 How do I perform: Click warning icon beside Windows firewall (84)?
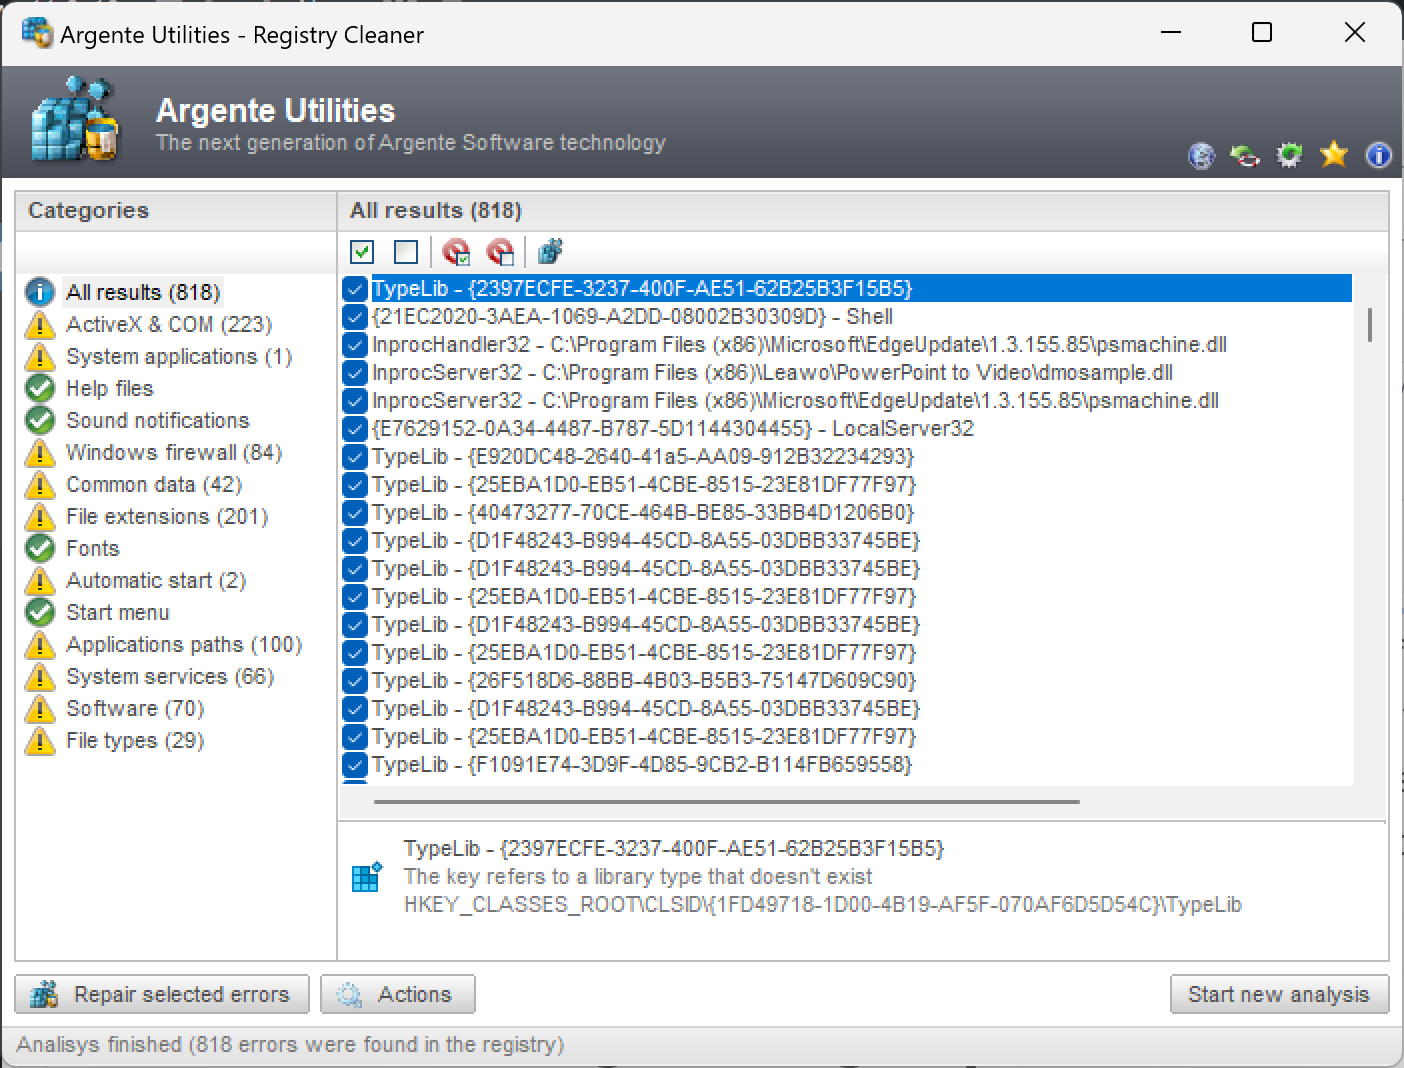pyautogui.click(x=39, y=452)
